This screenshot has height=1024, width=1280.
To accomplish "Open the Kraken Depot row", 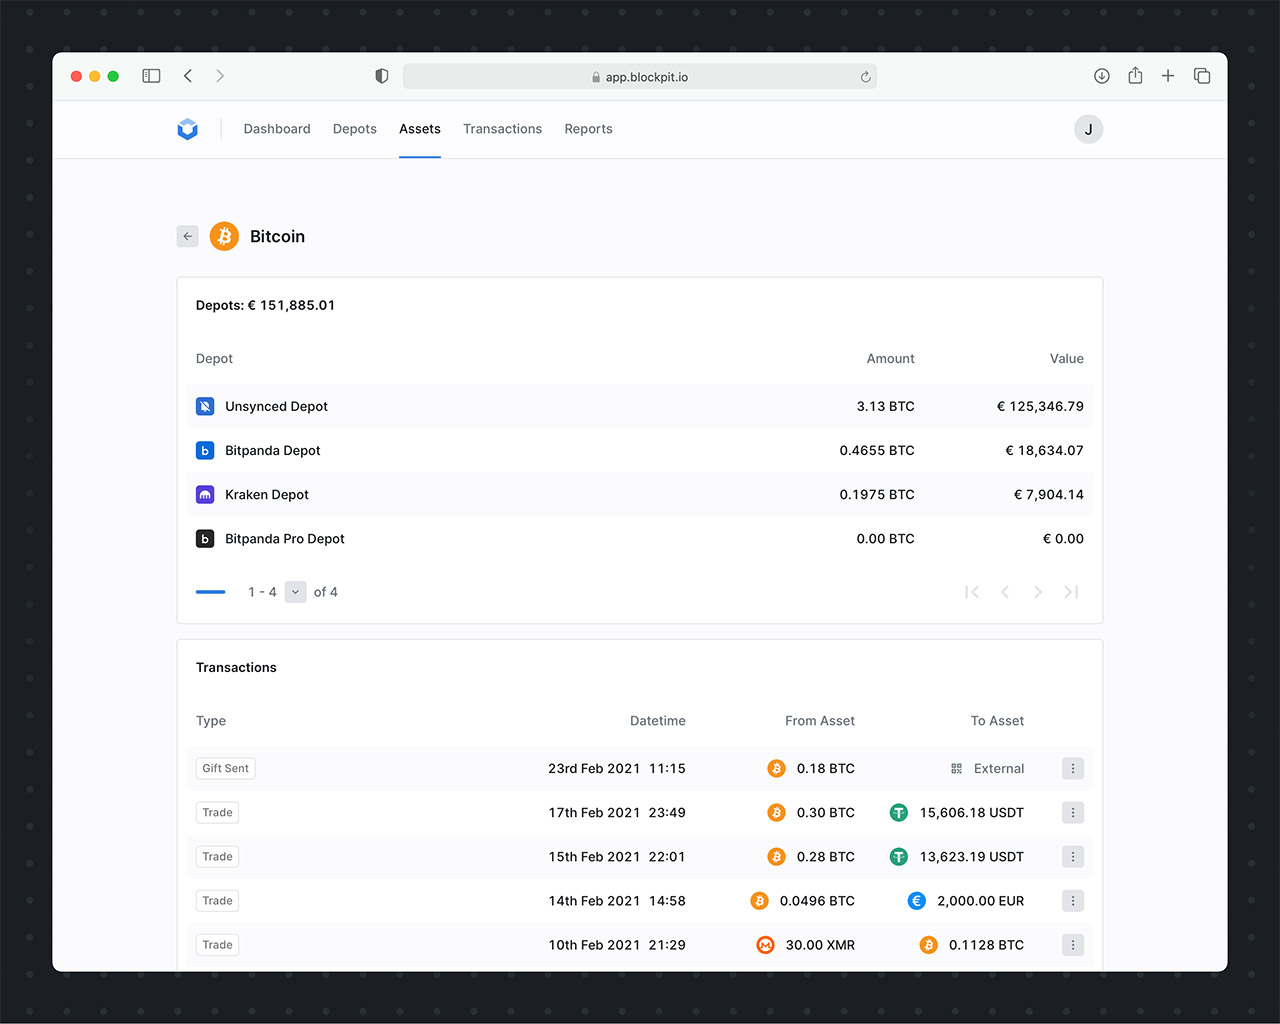I will (x=640, y=494).
